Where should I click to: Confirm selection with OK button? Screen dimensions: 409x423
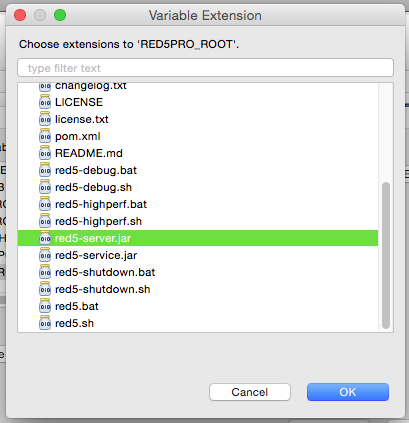(x=348, y=392)
